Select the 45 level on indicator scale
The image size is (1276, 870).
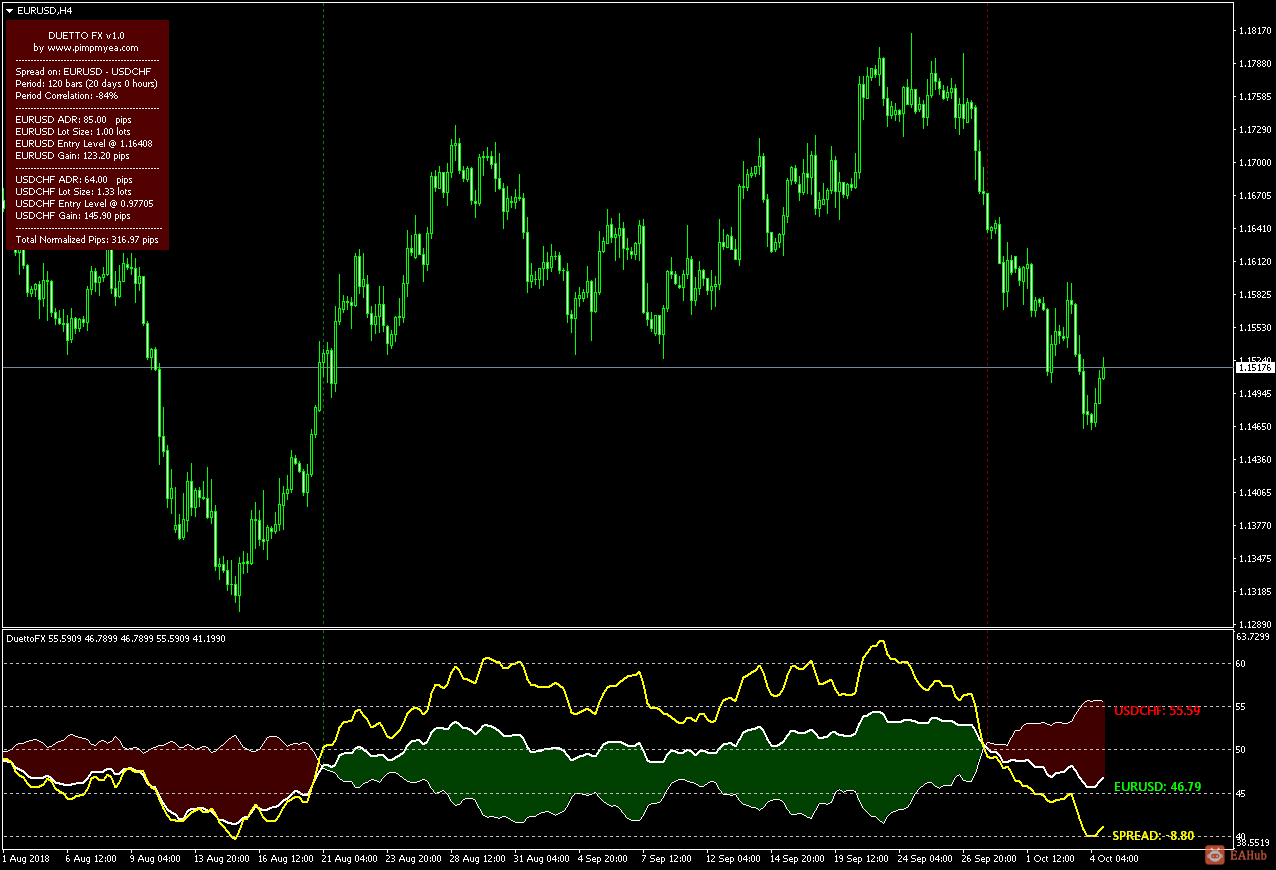1241,794
